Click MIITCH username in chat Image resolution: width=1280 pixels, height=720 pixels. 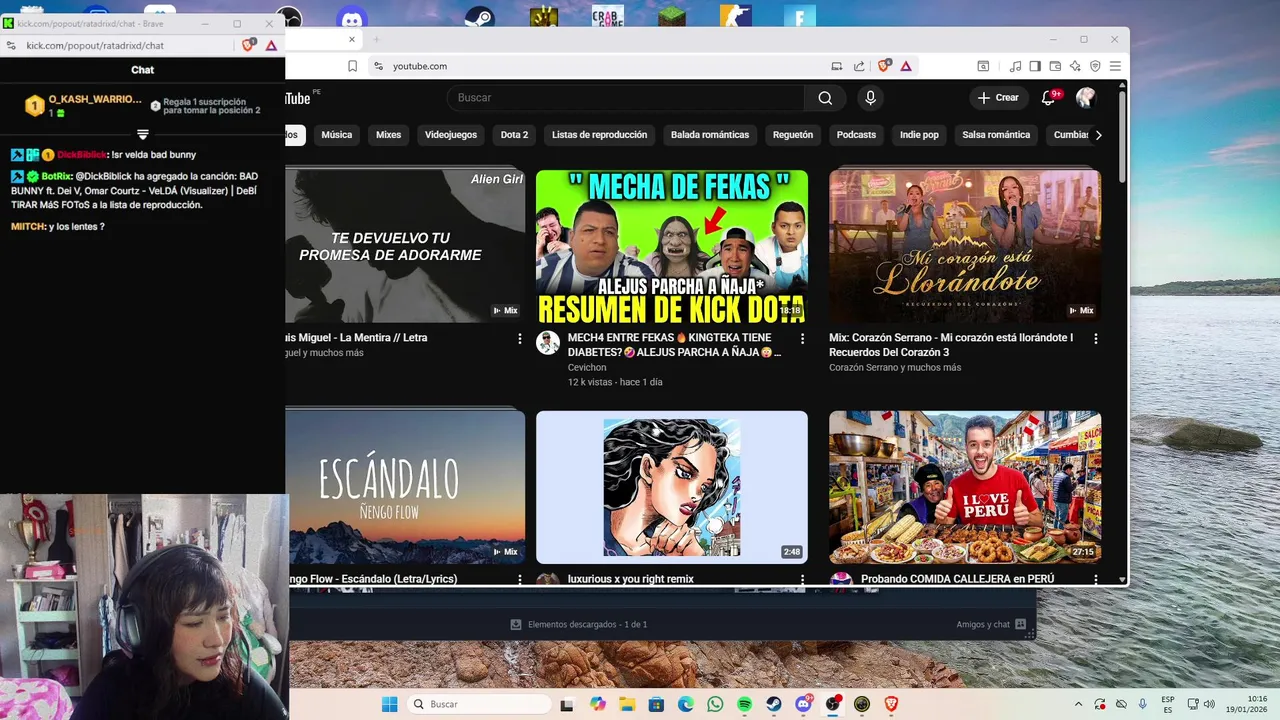click(28, 227)
